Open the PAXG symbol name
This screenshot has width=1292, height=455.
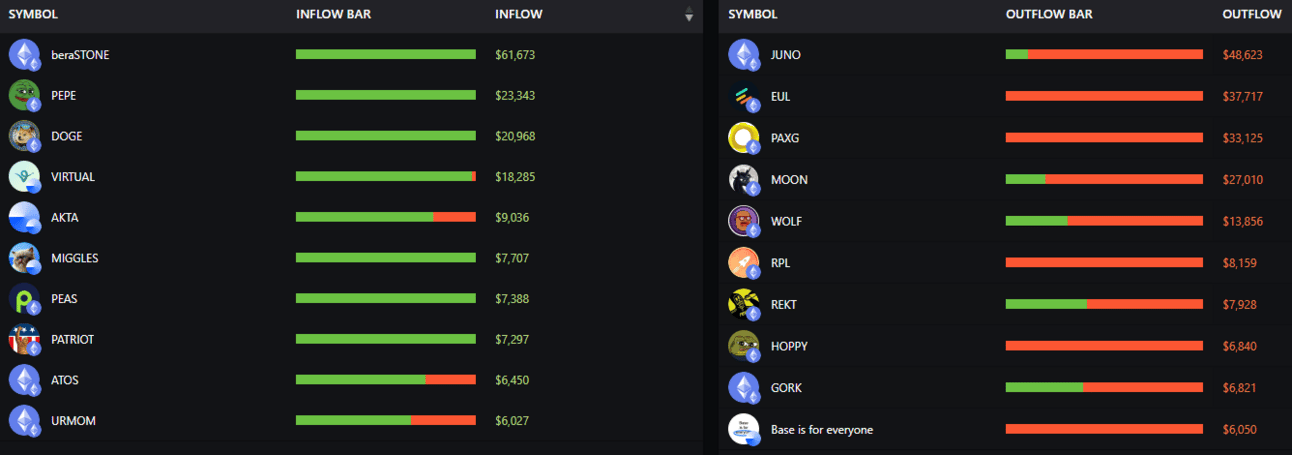(x=785, y=138)
